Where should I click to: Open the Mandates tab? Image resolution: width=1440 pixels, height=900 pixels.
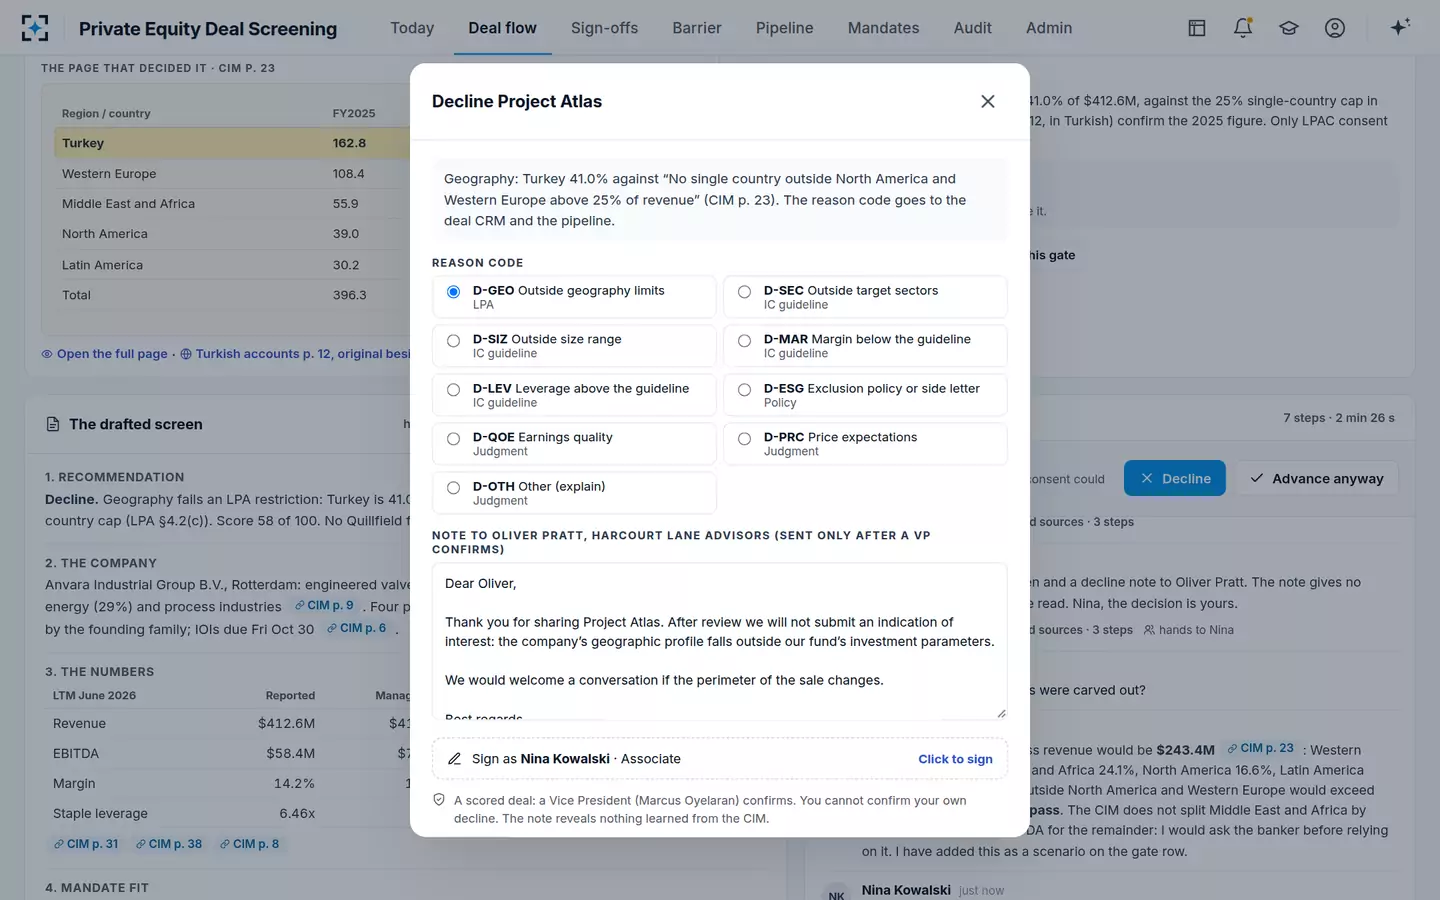pos(884,28)
